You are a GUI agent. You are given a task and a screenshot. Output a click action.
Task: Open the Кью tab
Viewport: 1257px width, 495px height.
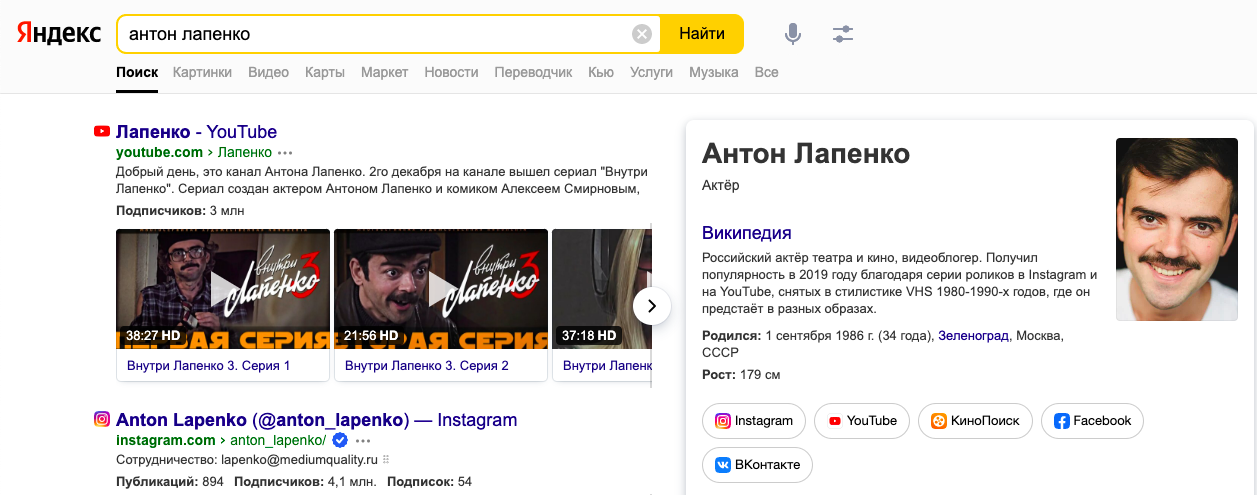[601, 72]
